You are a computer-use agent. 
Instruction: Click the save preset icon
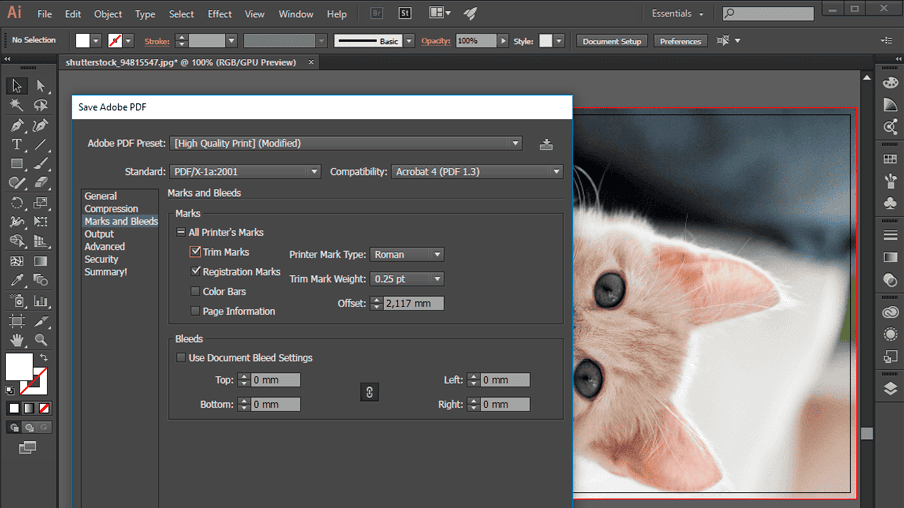pyautogui.click(x=546, y=144)
